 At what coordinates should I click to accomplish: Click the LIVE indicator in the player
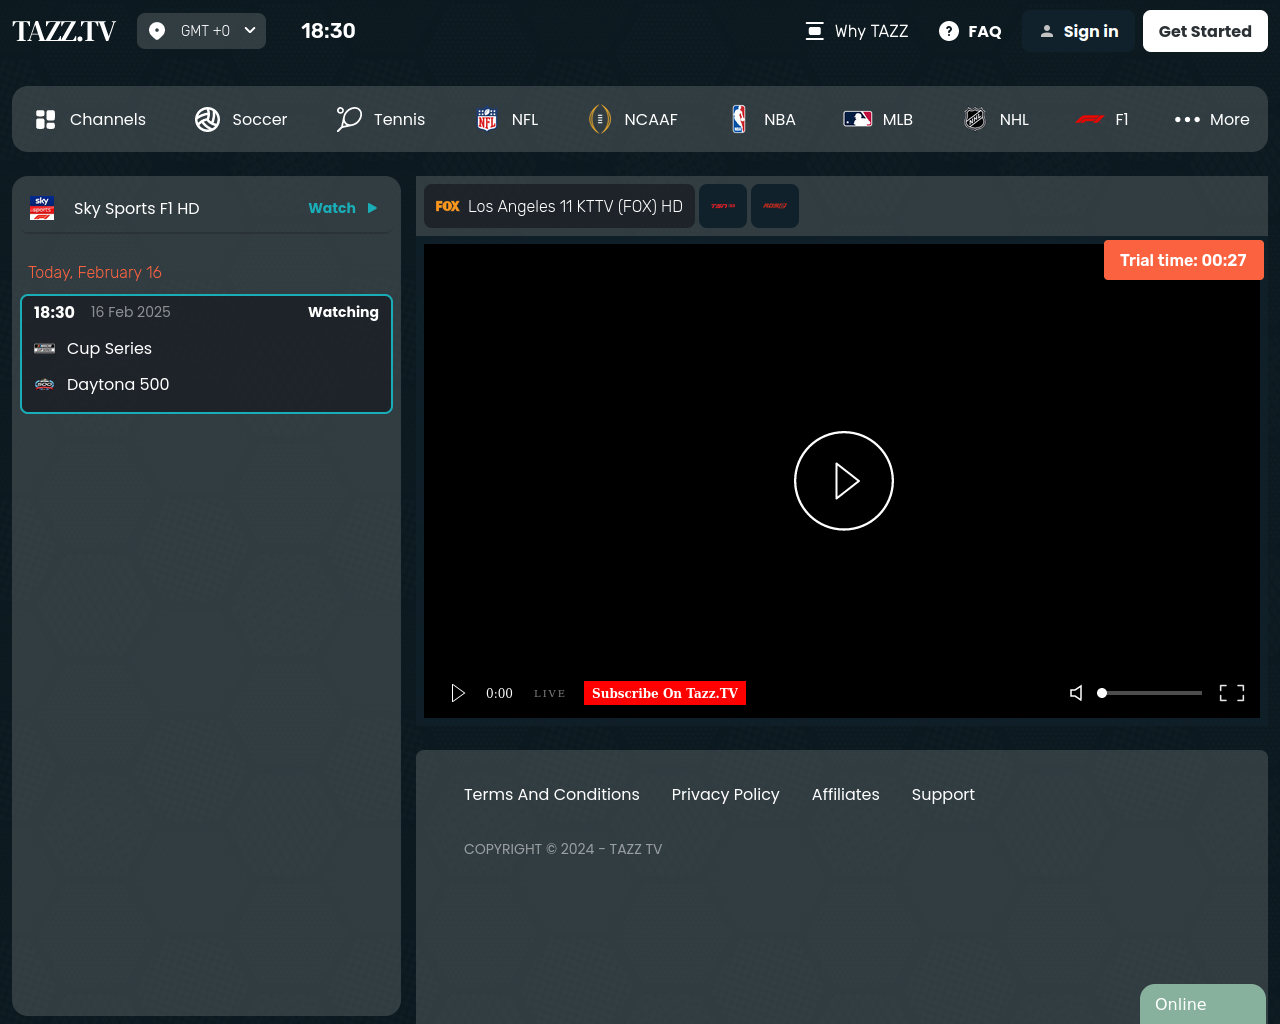(x=549, y=693)
